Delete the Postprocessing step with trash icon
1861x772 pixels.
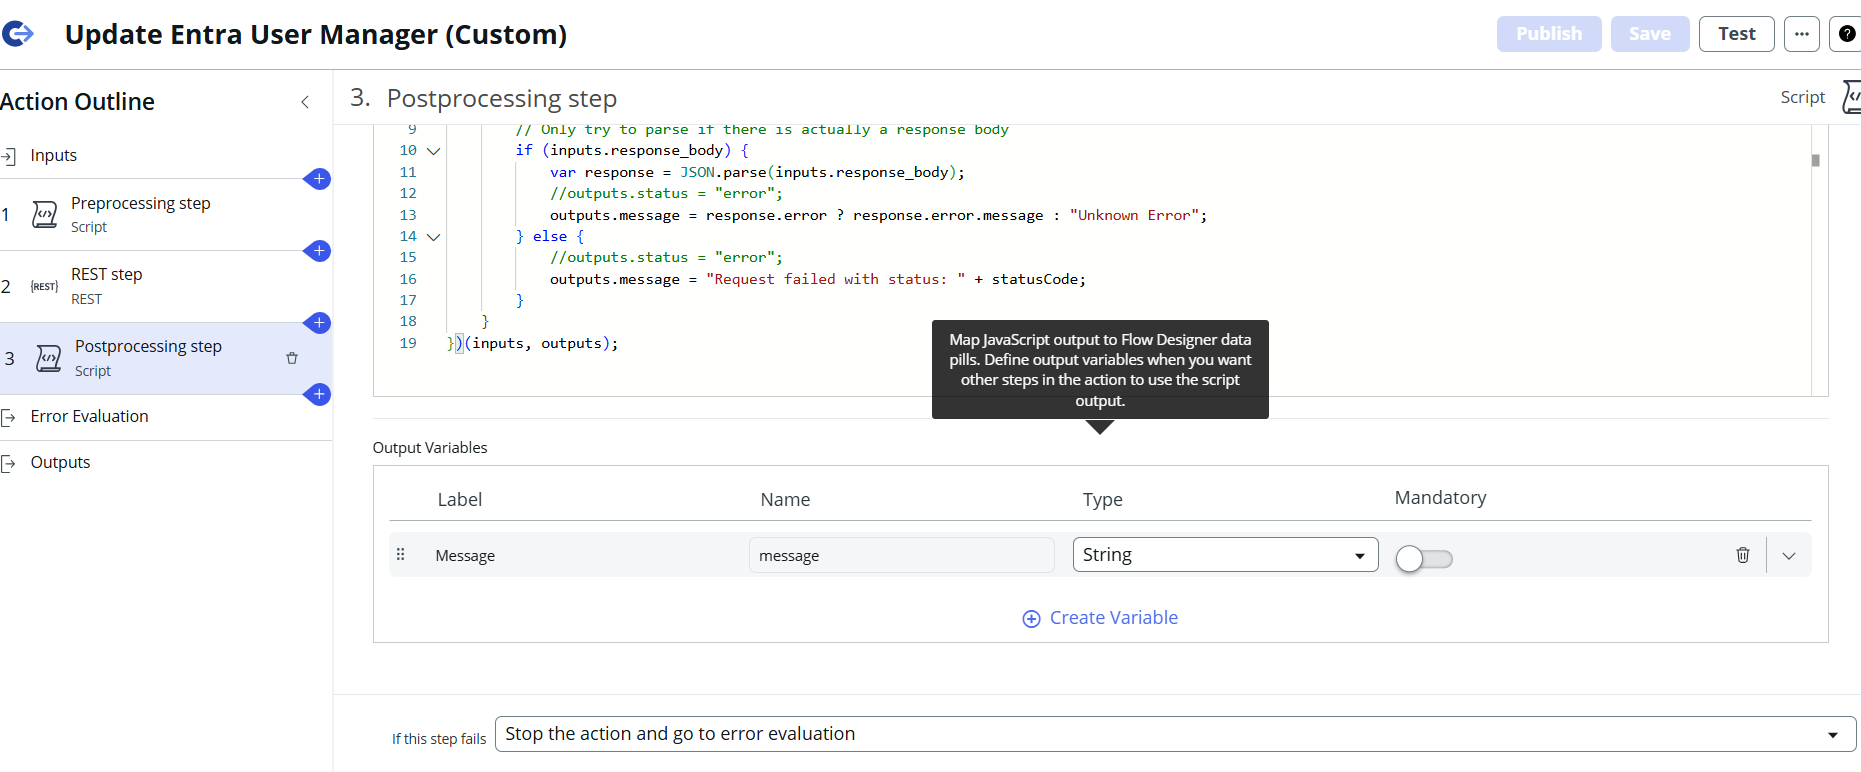[x=292, y=358]
